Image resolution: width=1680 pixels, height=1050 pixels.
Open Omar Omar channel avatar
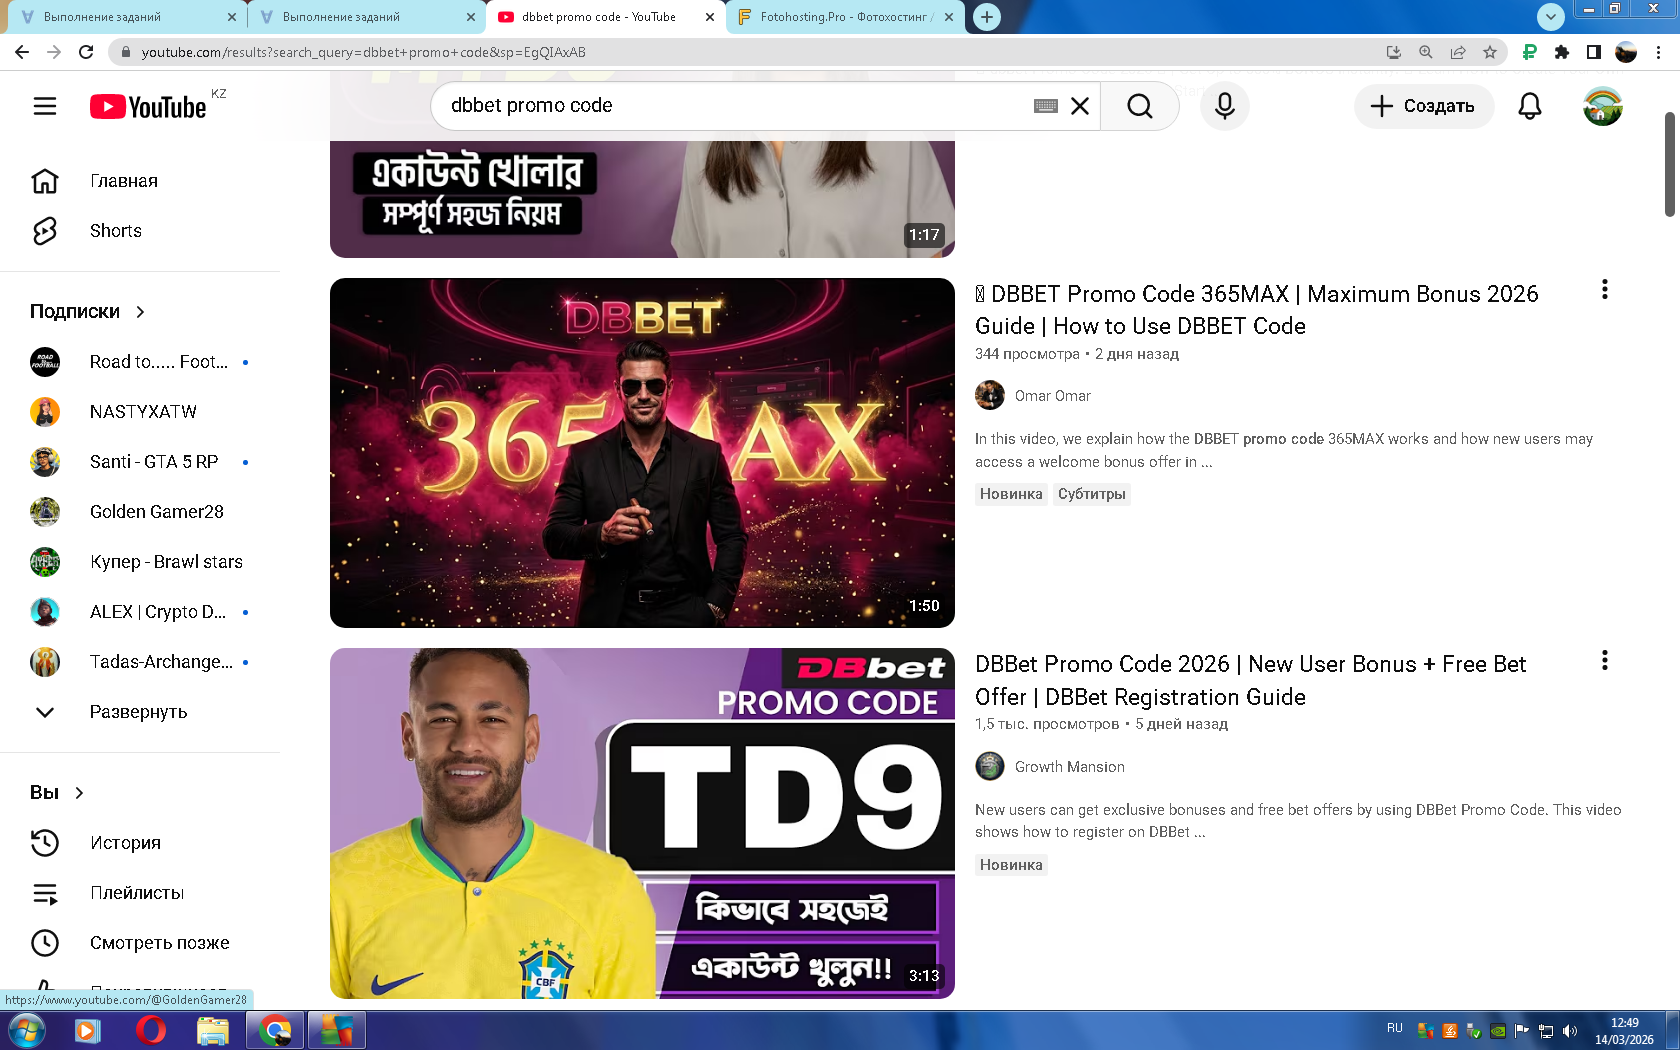click(x=990, y=396)
